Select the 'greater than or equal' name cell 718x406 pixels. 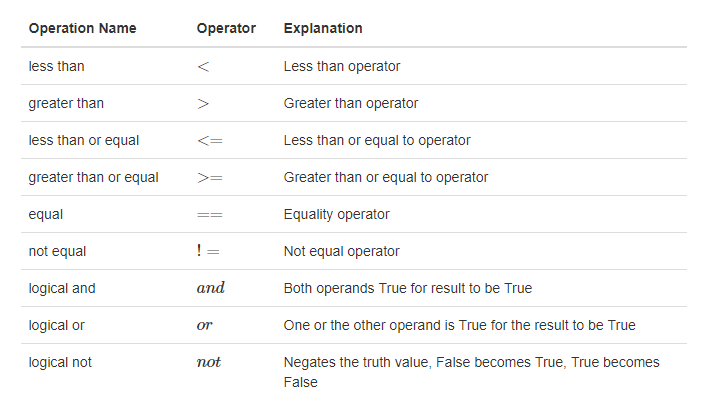(x=93, y=177)
